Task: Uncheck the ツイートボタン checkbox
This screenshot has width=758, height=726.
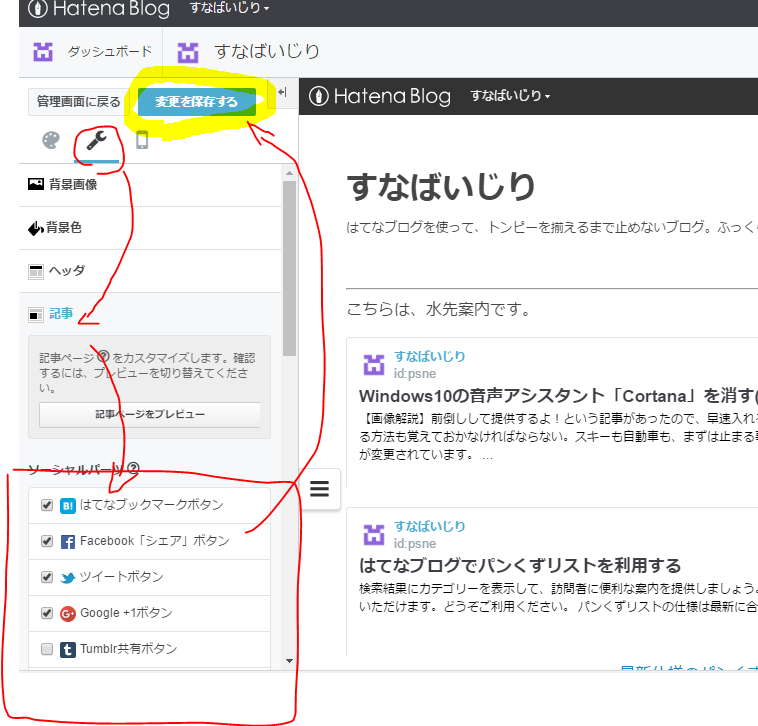Action: click(47, 577)
